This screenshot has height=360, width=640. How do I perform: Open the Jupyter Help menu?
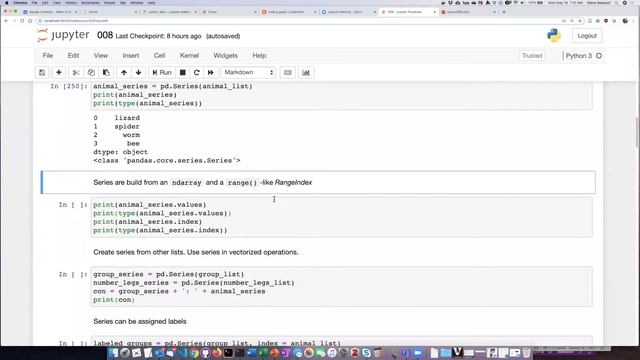(x=259, y=56)
